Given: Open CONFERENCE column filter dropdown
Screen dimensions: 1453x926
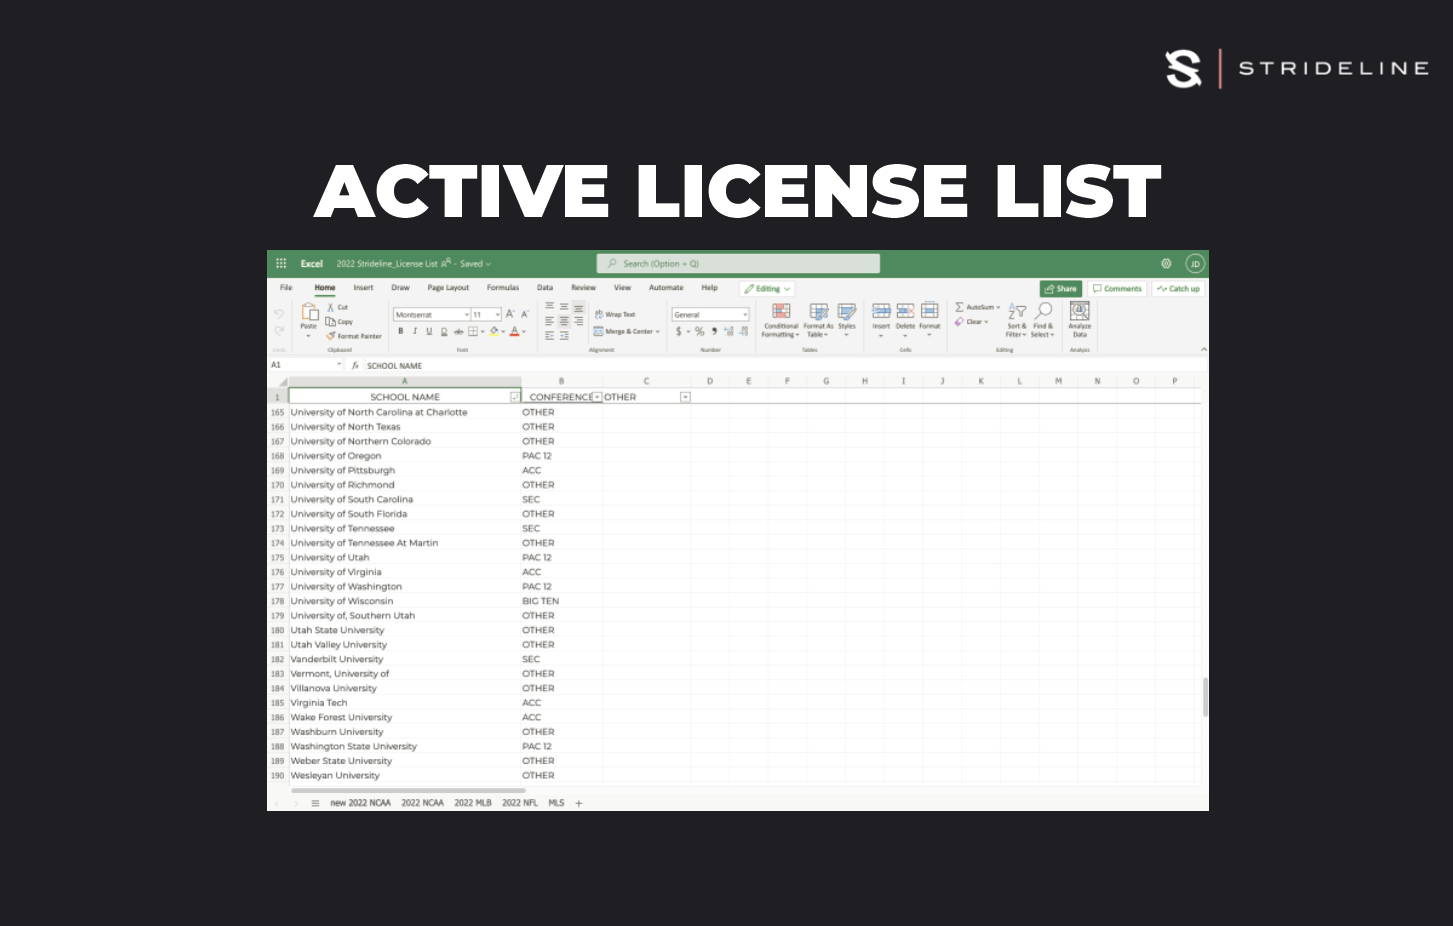Looking at the screenshot, I should [597, 397].
